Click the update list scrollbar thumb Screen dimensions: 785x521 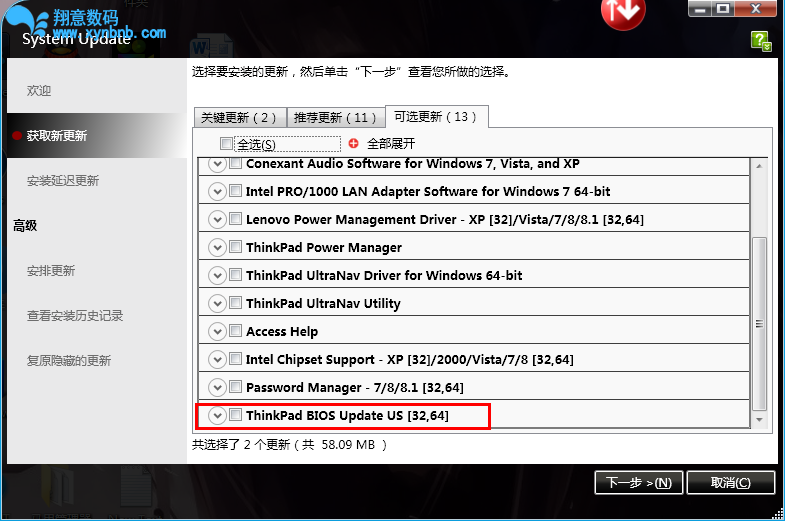pos(759,324)
